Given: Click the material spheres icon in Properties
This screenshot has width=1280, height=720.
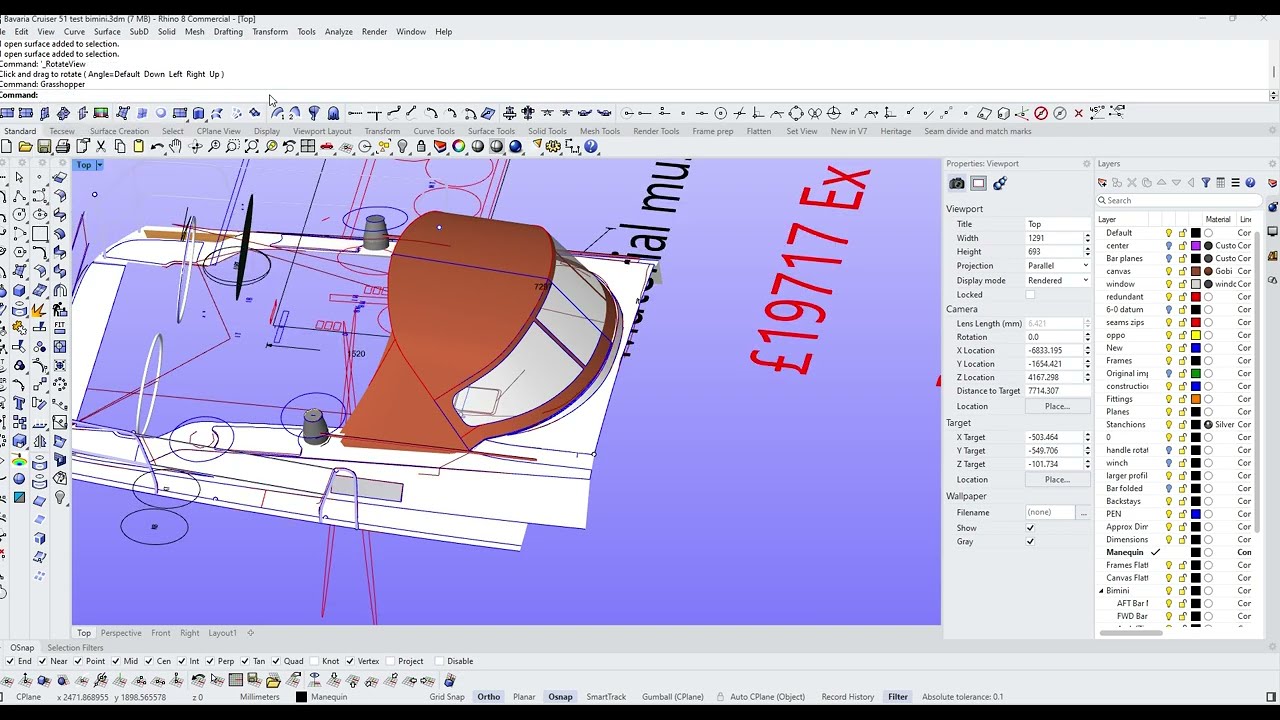Looking at the screenshot, I should [999, 184].
